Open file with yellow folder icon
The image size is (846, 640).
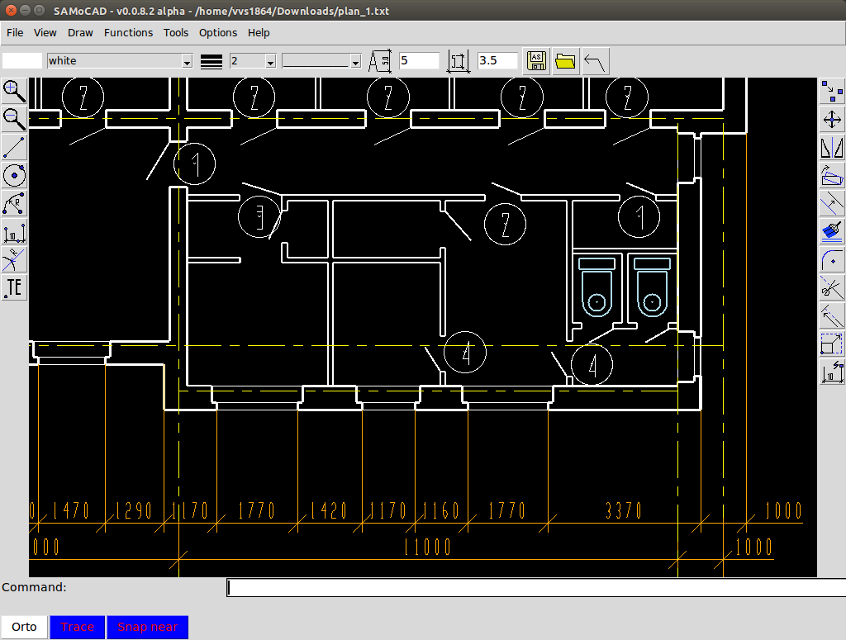[x=565, y=61]
